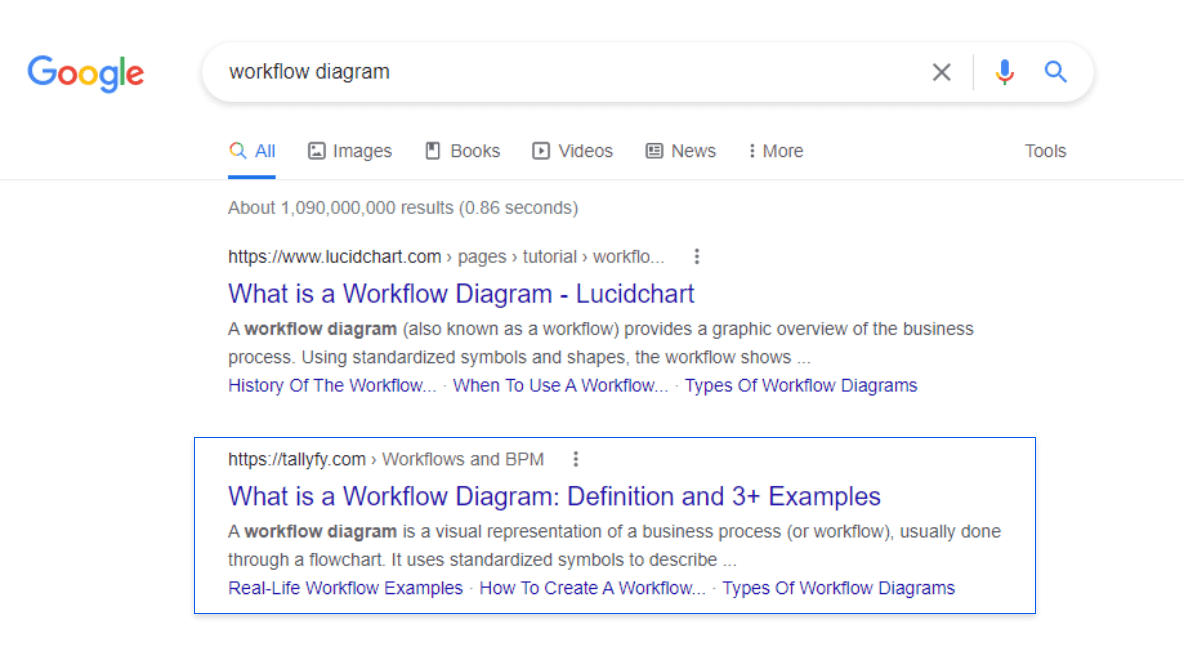1184x645 pixels.
Task: Click the Google logo
Action: [x=86, y=73]
